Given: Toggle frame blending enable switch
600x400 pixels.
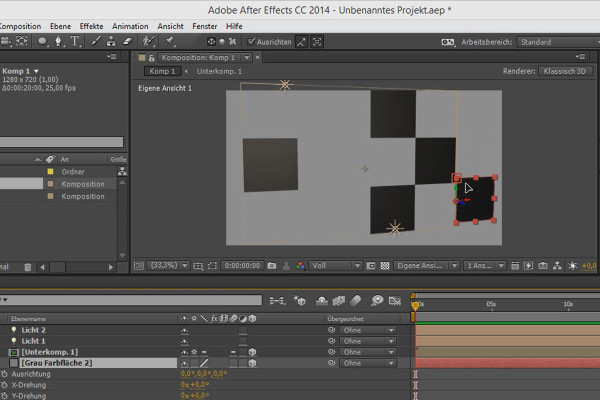Looking at the screenshot, I should [339, 301].
